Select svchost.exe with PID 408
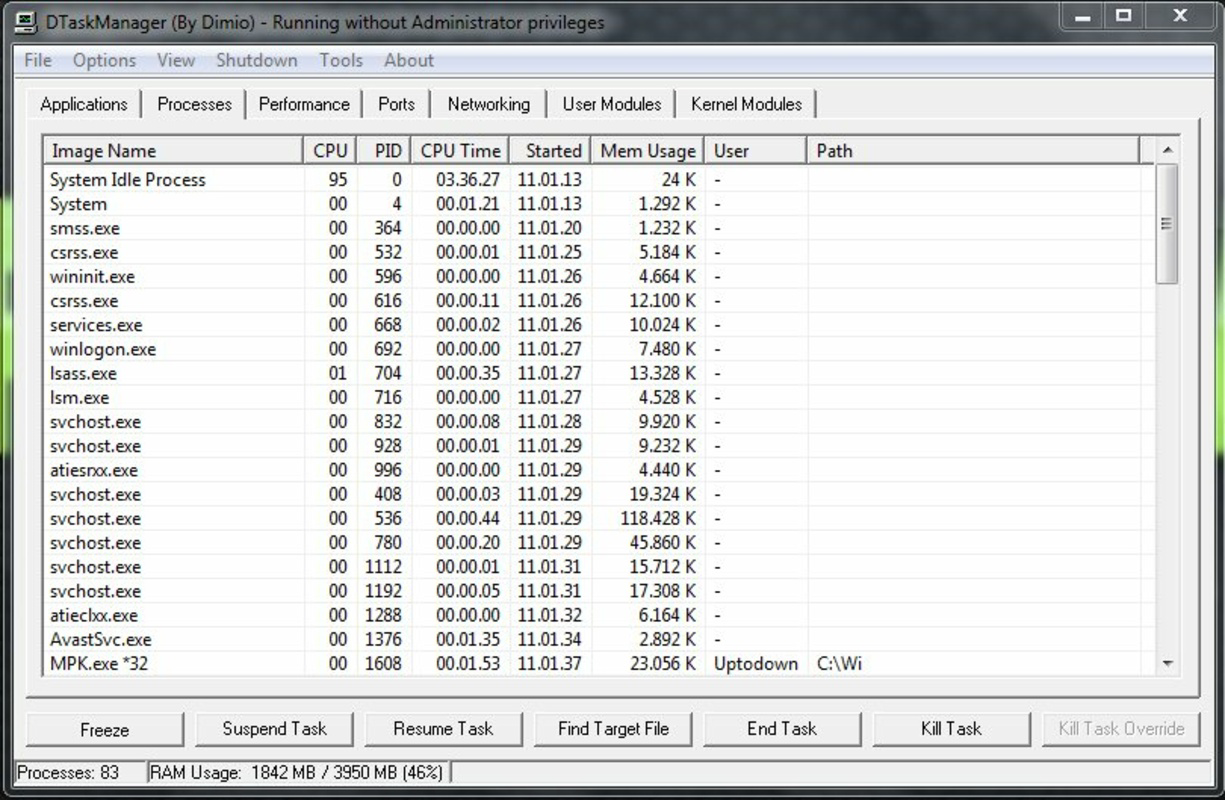1225x800 pixels. 598,494
